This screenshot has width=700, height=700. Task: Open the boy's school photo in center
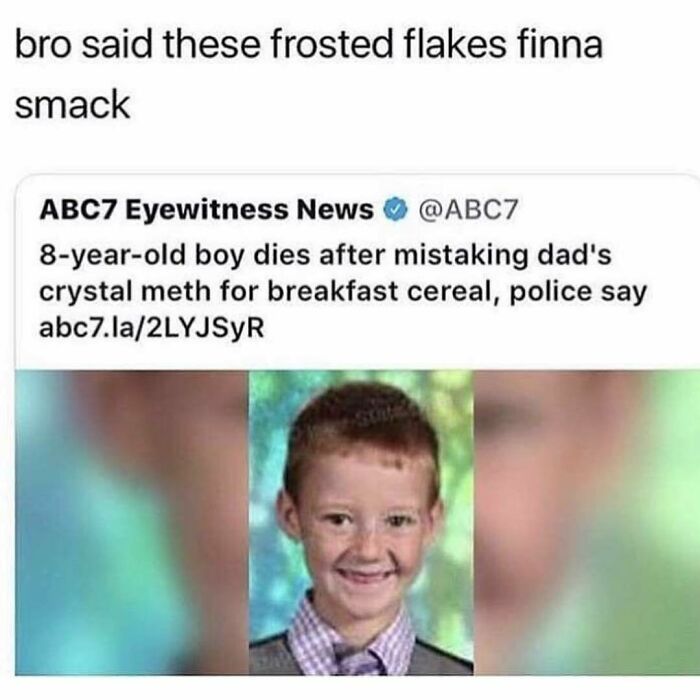361,522
